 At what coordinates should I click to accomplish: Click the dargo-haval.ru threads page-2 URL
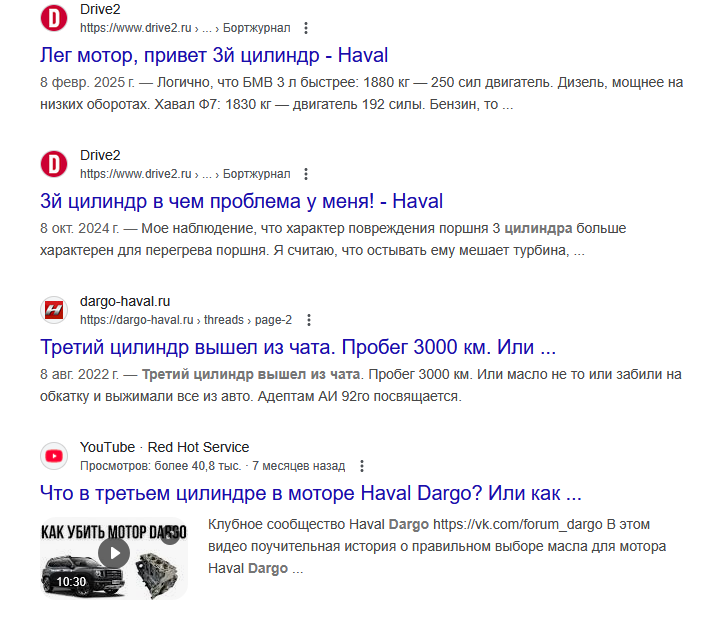[x=186, y=320]
